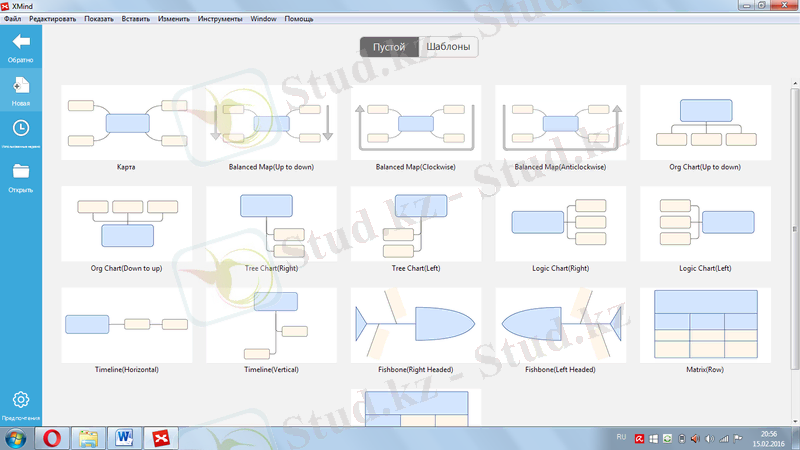800x450 pixels.
Task: Open Microsoft Word from taskbar
Action: 124,438
